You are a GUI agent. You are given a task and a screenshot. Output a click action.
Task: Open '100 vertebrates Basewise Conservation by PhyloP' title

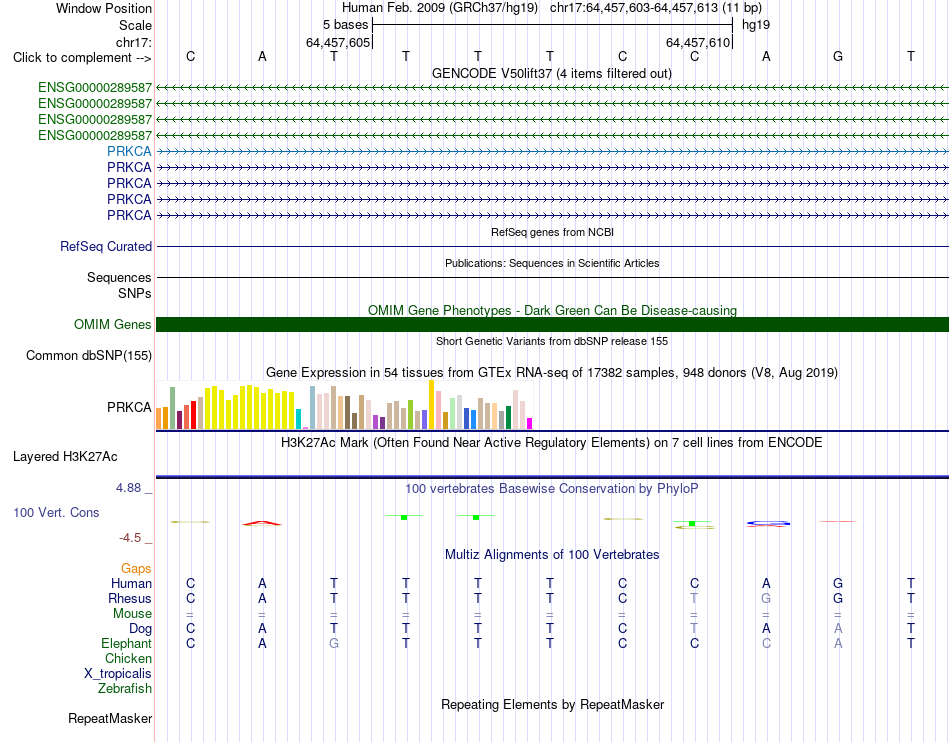(552, 488)
